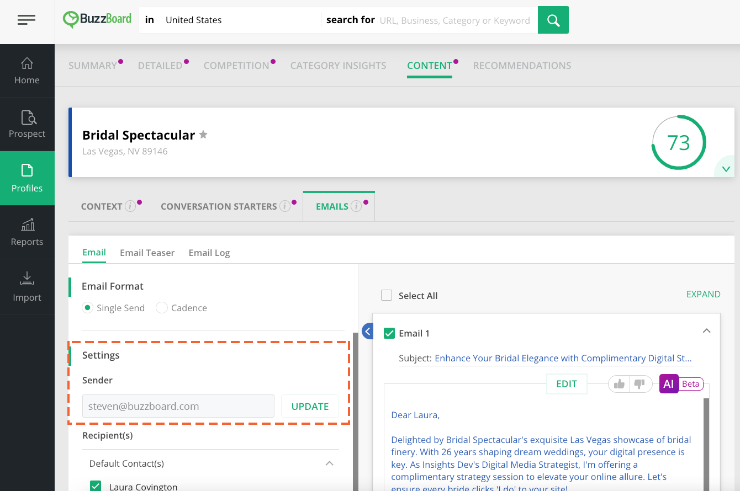The image size is (740, 491).
Task: Switch to the DETAILED tab
Action: (160, 66)
